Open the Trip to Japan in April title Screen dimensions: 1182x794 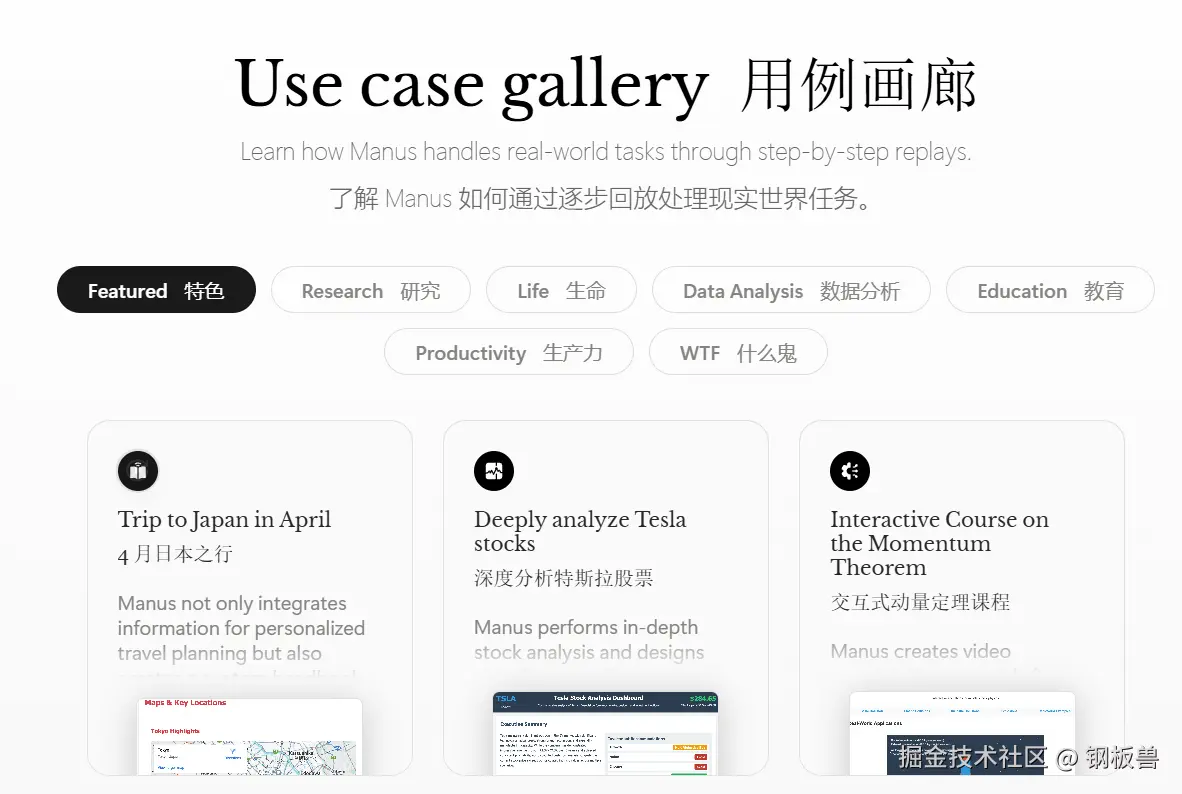click(x=224, y=520)
